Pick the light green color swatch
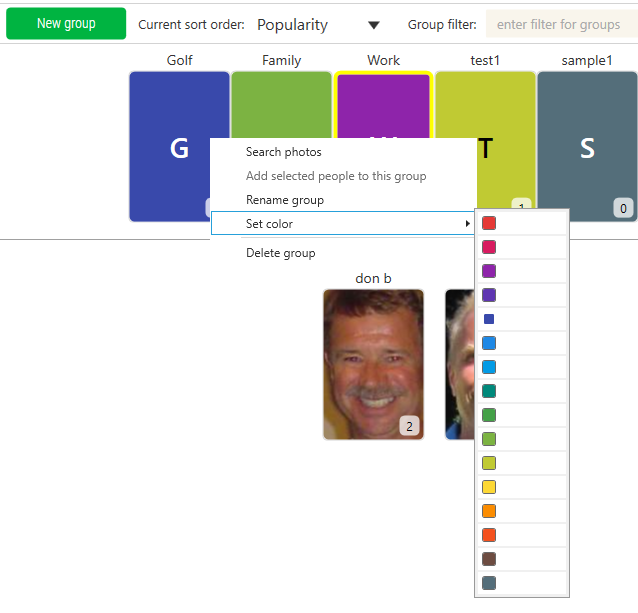638x613 pixels. click(489, 439)
